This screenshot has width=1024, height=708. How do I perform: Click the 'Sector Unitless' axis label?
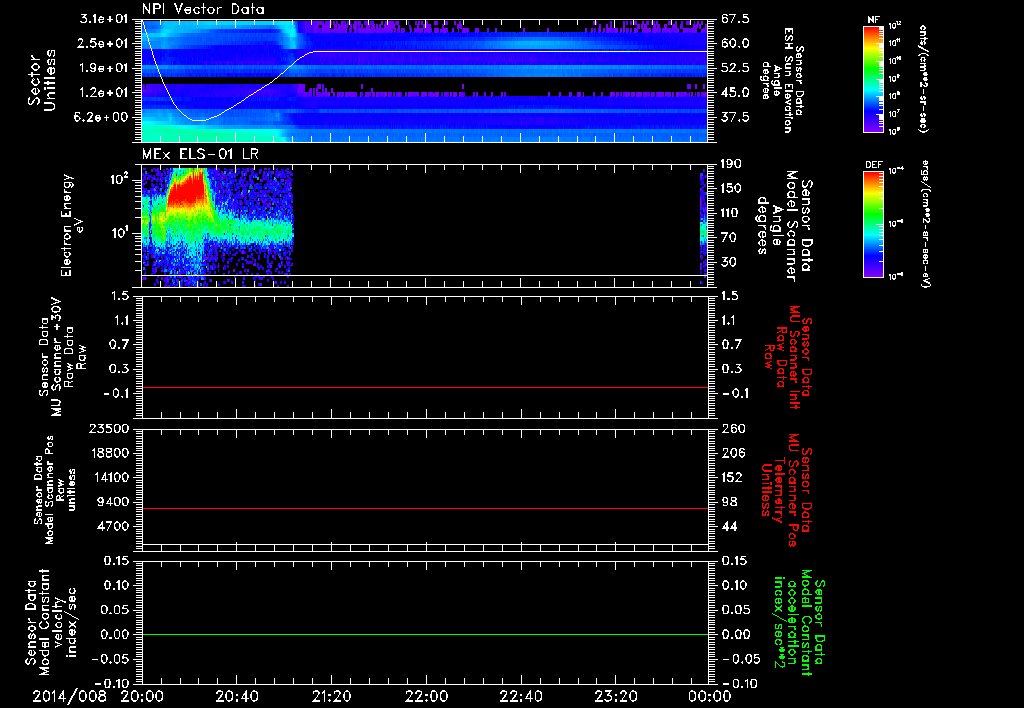(42, 80)
